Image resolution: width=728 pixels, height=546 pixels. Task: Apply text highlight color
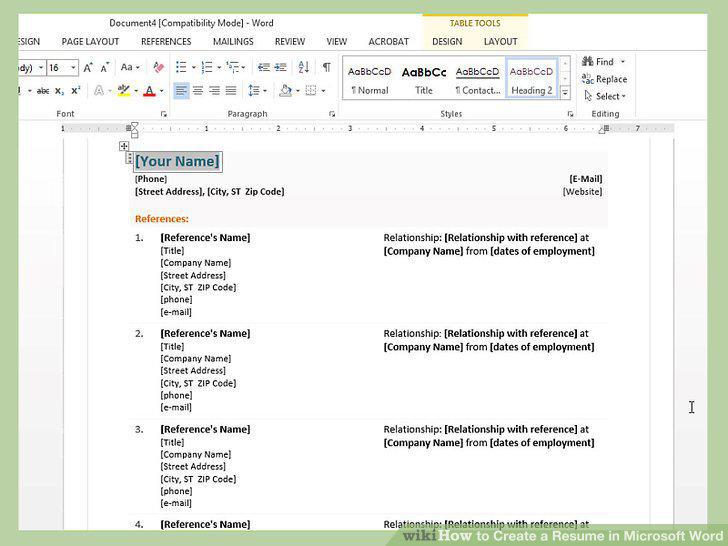124,91
